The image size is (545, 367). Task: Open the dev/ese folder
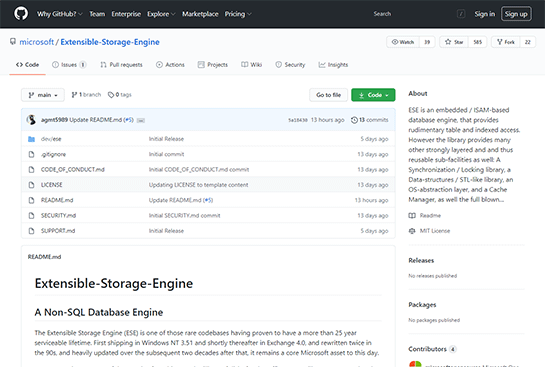point(51,139)
